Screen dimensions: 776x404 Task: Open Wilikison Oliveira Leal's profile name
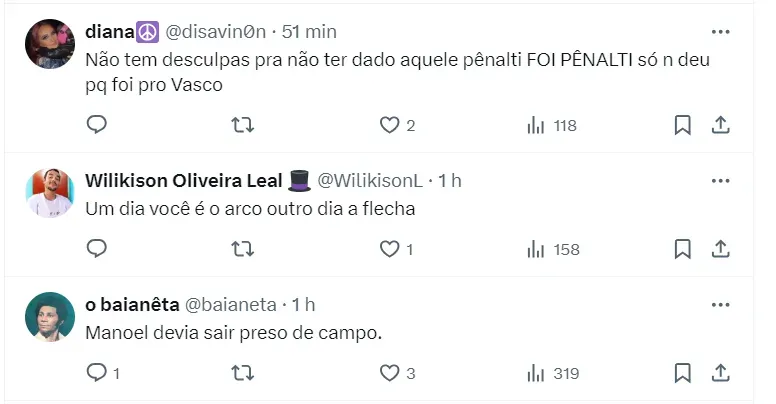point(185,180)
